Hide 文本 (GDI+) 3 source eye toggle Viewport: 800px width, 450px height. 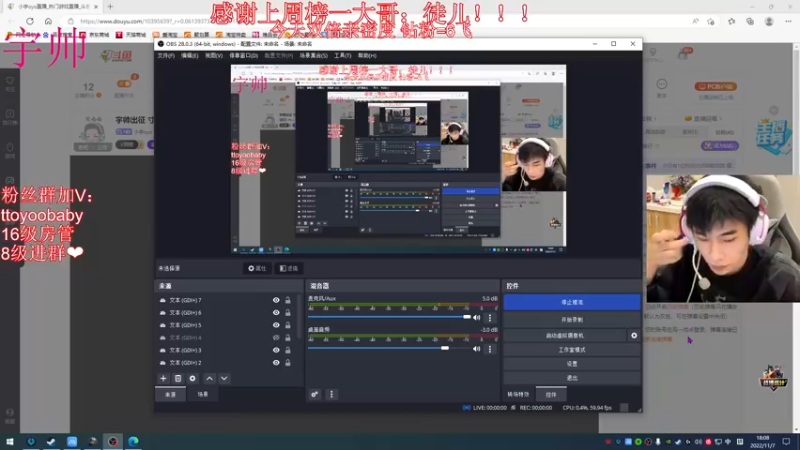tap(276, 350)
